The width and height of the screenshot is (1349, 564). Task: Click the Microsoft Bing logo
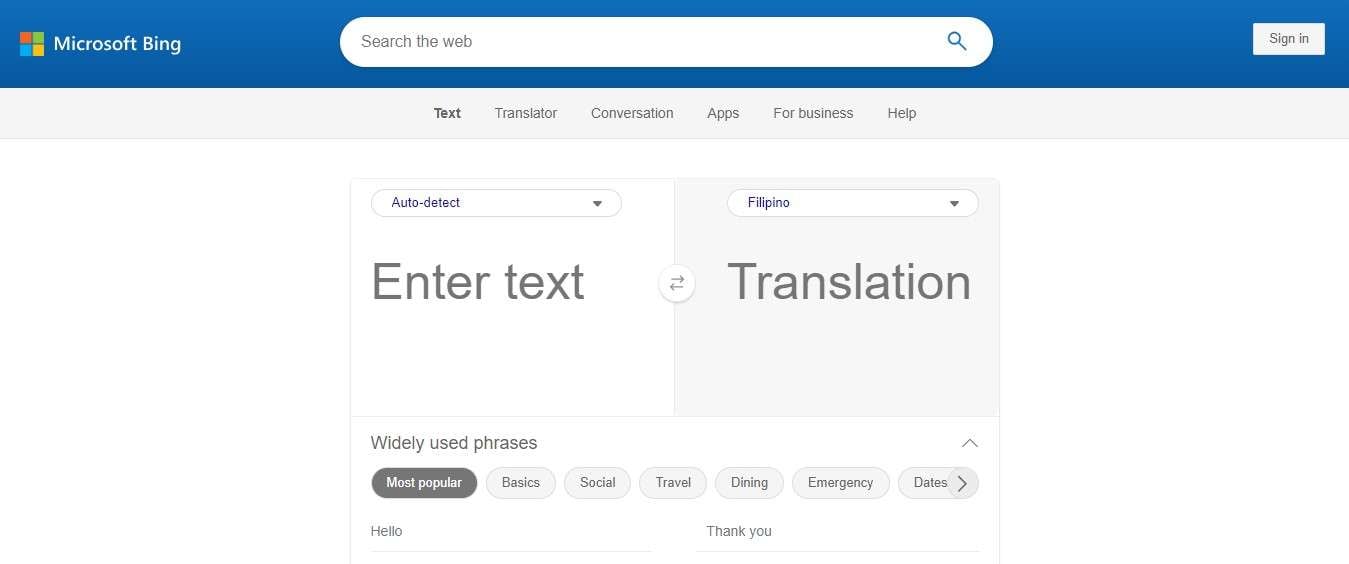click(x=100, y=43)
